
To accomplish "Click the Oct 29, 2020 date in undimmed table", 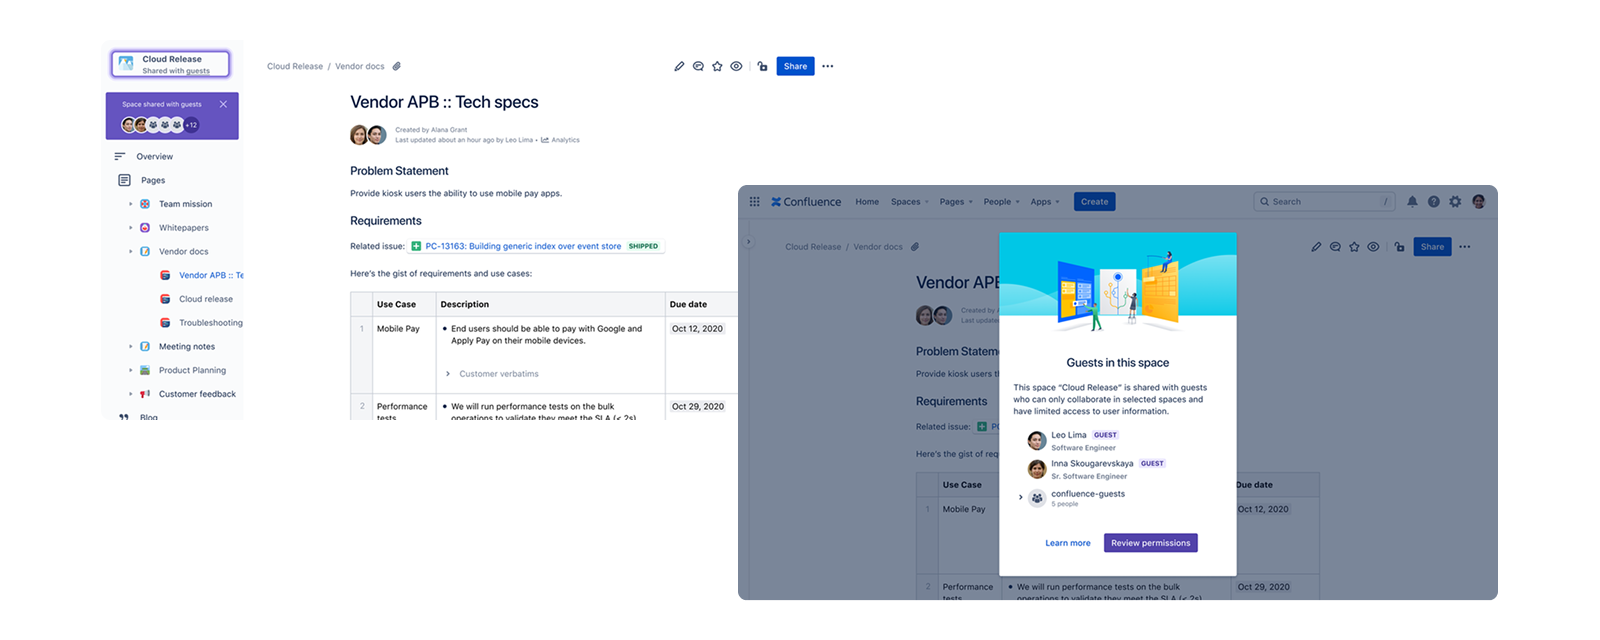I will coord(697,406).
